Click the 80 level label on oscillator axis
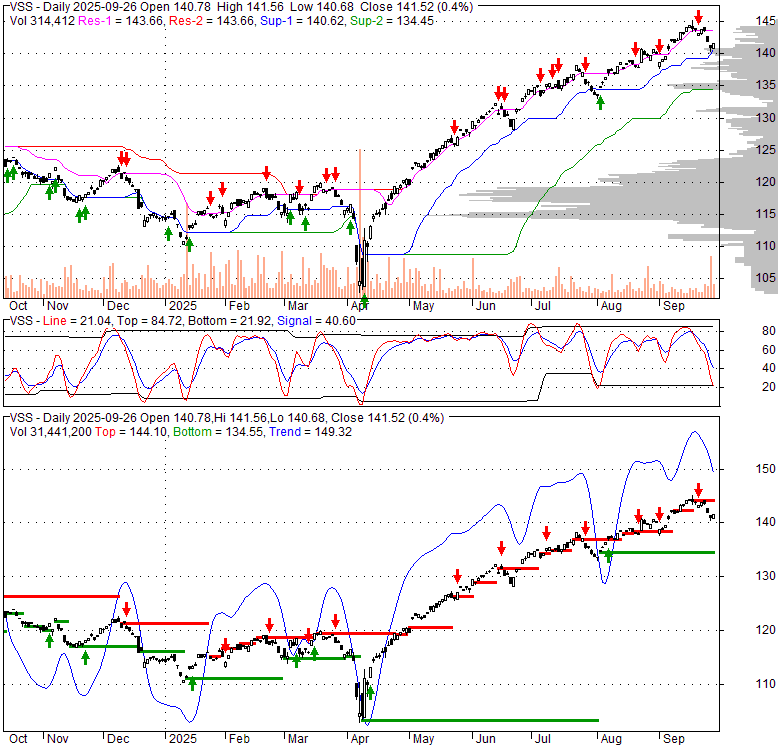The width and height of the screenshot is (780, 745). 769,331
